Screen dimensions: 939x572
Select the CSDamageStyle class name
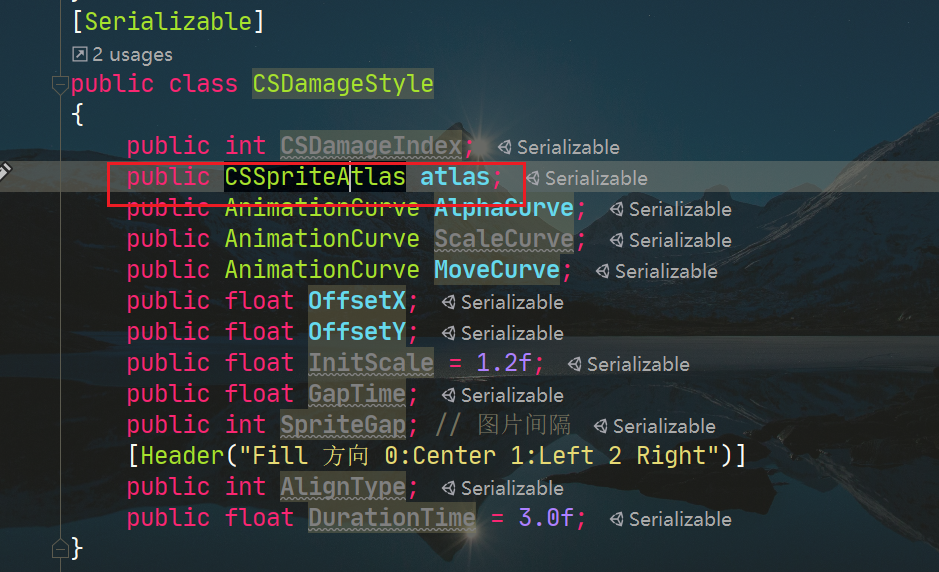(x=343, y=83)
